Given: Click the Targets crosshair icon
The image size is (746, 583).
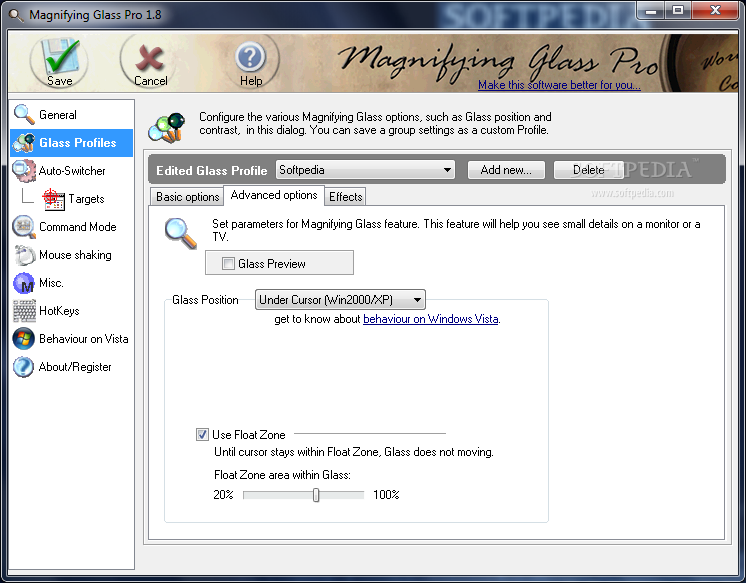Looking at the screenshot, I should point(53,199).
